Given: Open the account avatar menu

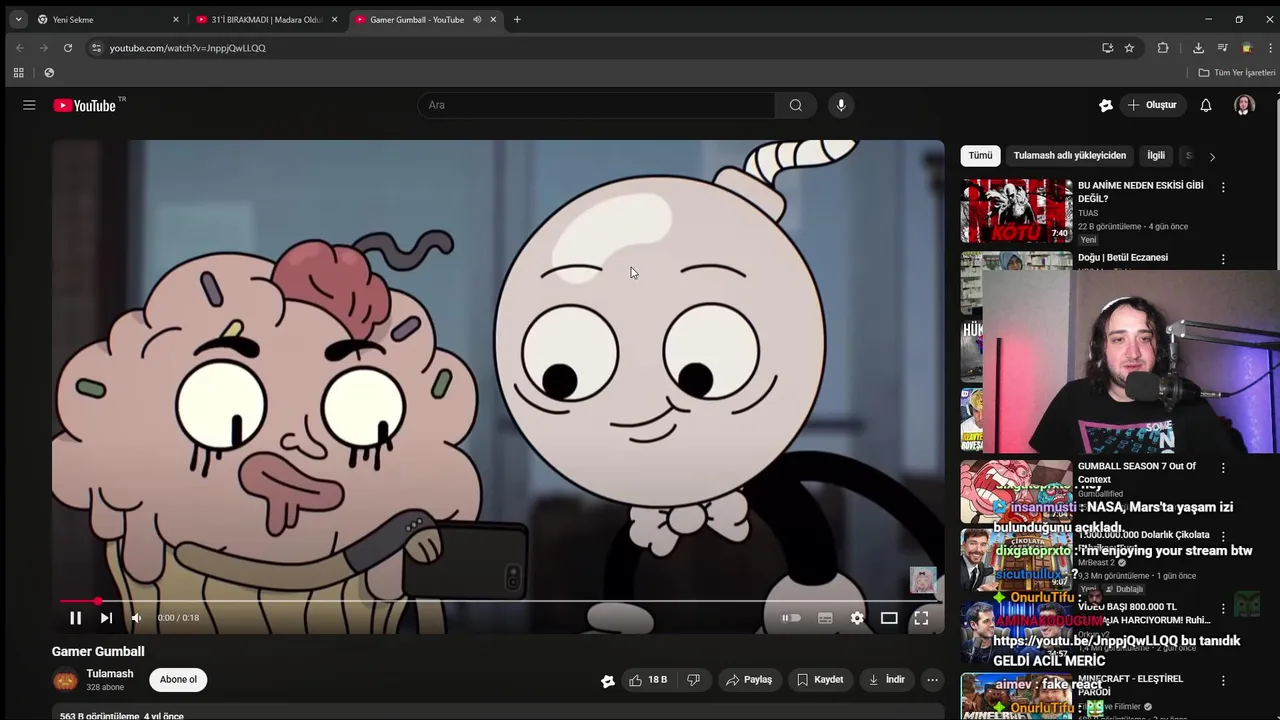Looking at the screenshot, I should pos(1244,105).
